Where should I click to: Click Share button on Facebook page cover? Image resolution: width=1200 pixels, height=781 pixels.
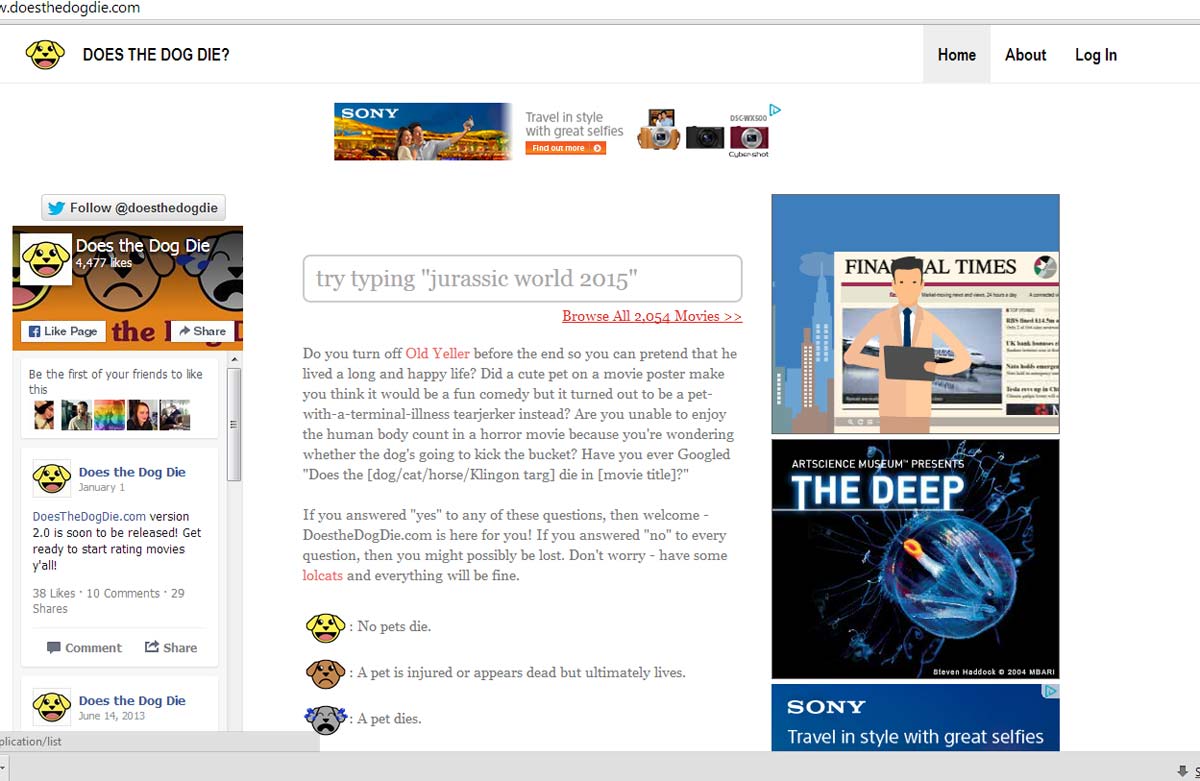click(x=202, y=331)
